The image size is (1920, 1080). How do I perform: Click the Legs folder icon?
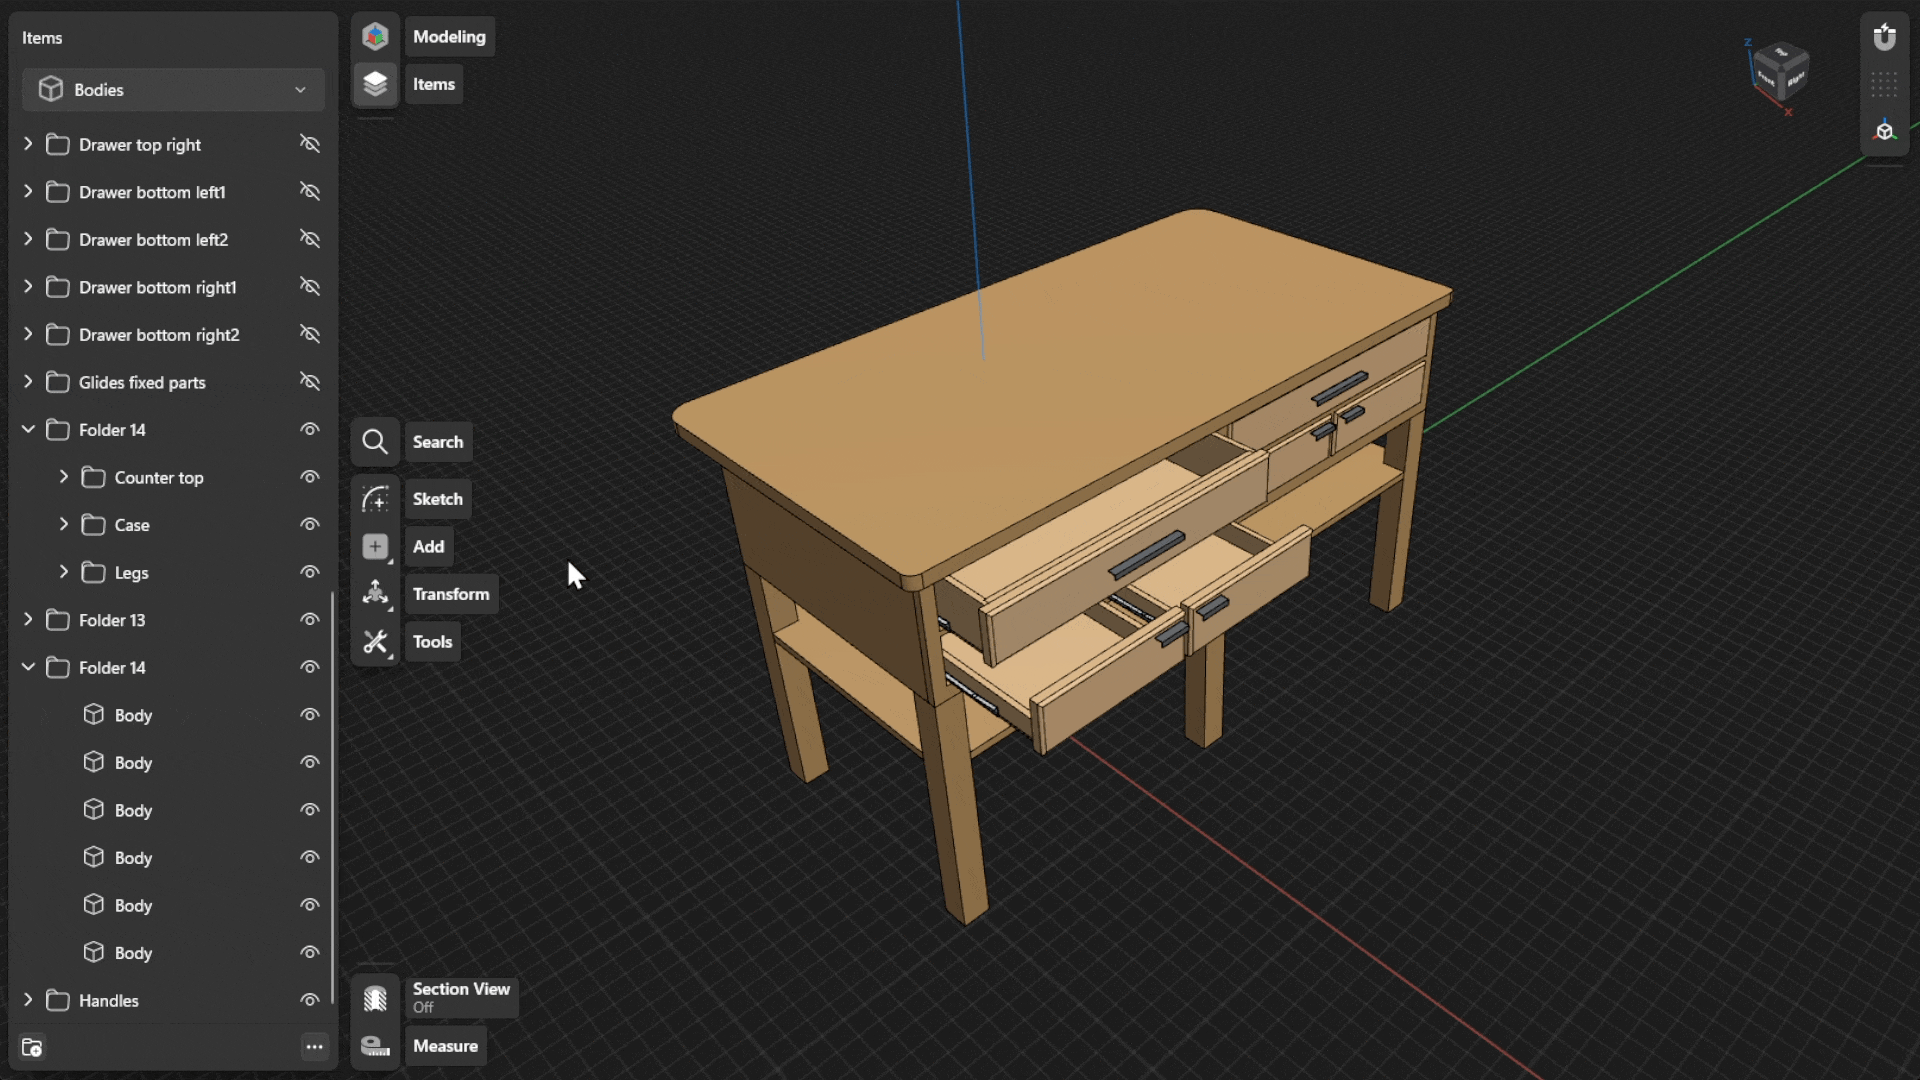(x=94, y=573)
